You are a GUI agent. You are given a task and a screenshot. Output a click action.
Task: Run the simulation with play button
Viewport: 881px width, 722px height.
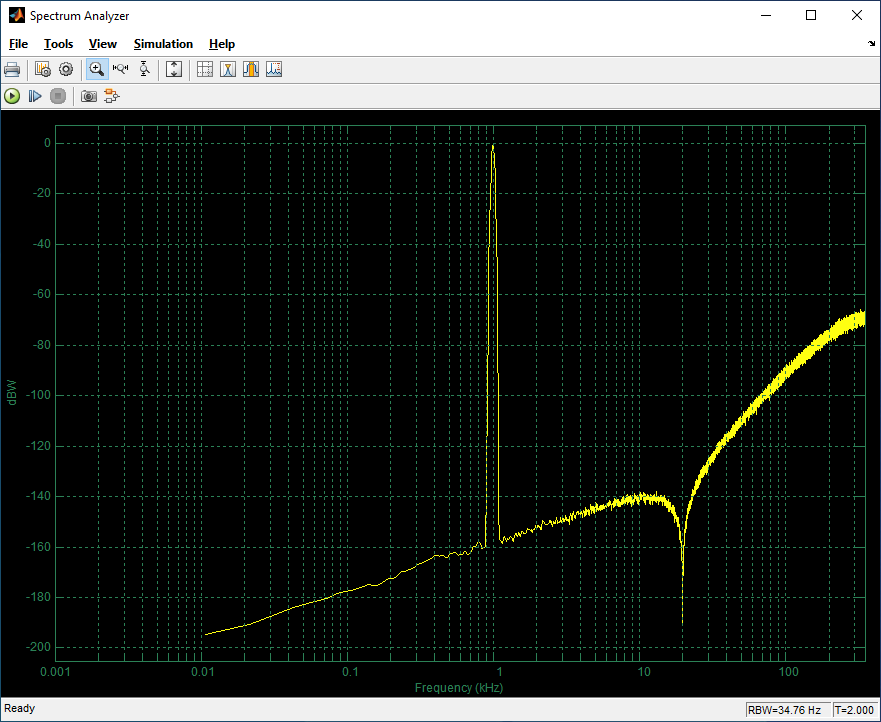tap(12, 96)
